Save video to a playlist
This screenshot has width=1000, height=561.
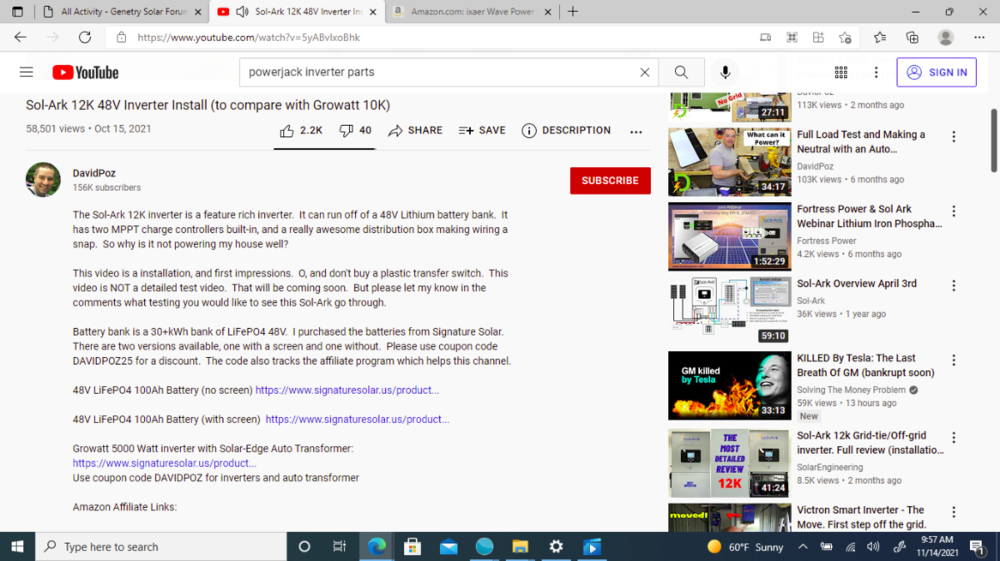click(482, 131)
